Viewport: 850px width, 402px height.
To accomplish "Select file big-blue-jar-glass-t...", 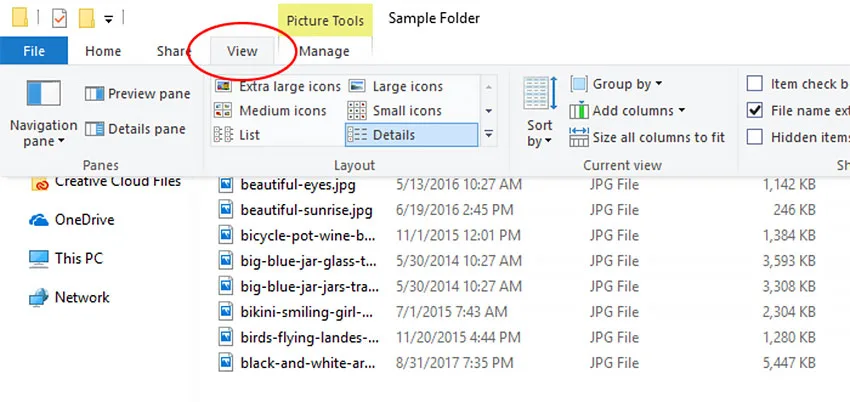I will (308, 261).
